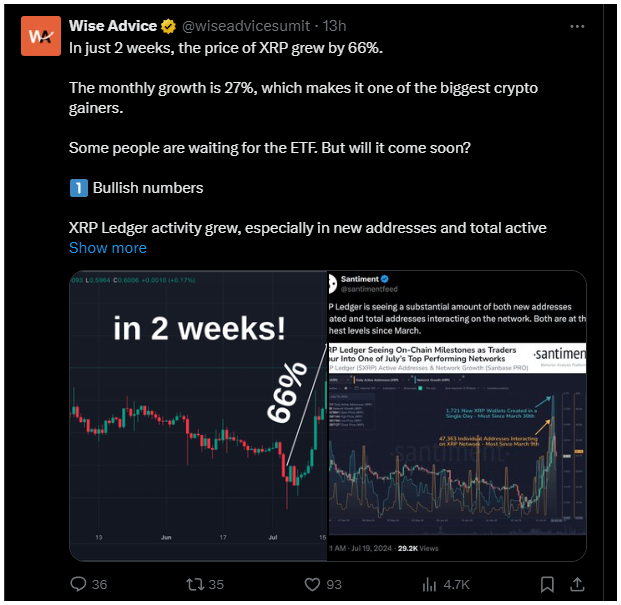This screenshot has width=621, height=605.
Task: Click the 93 likes count
Action: 334,584
